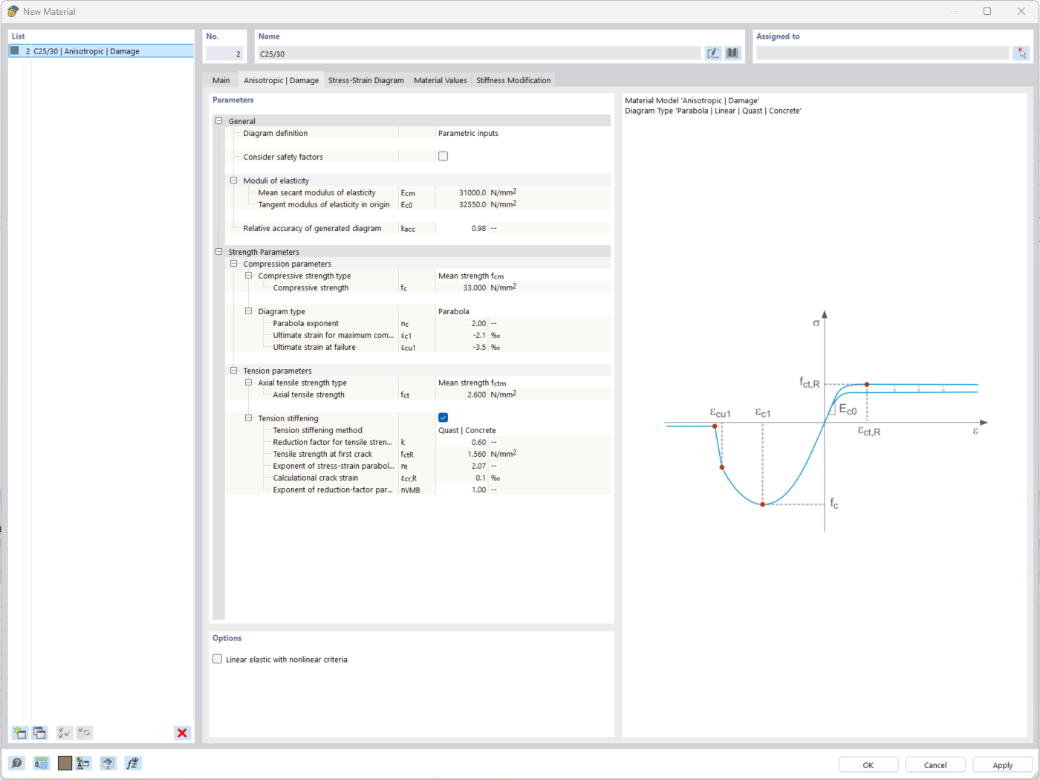
Task: Click the Name field containing C25/30
Action: pyautogui.click(x=479, y=54)
